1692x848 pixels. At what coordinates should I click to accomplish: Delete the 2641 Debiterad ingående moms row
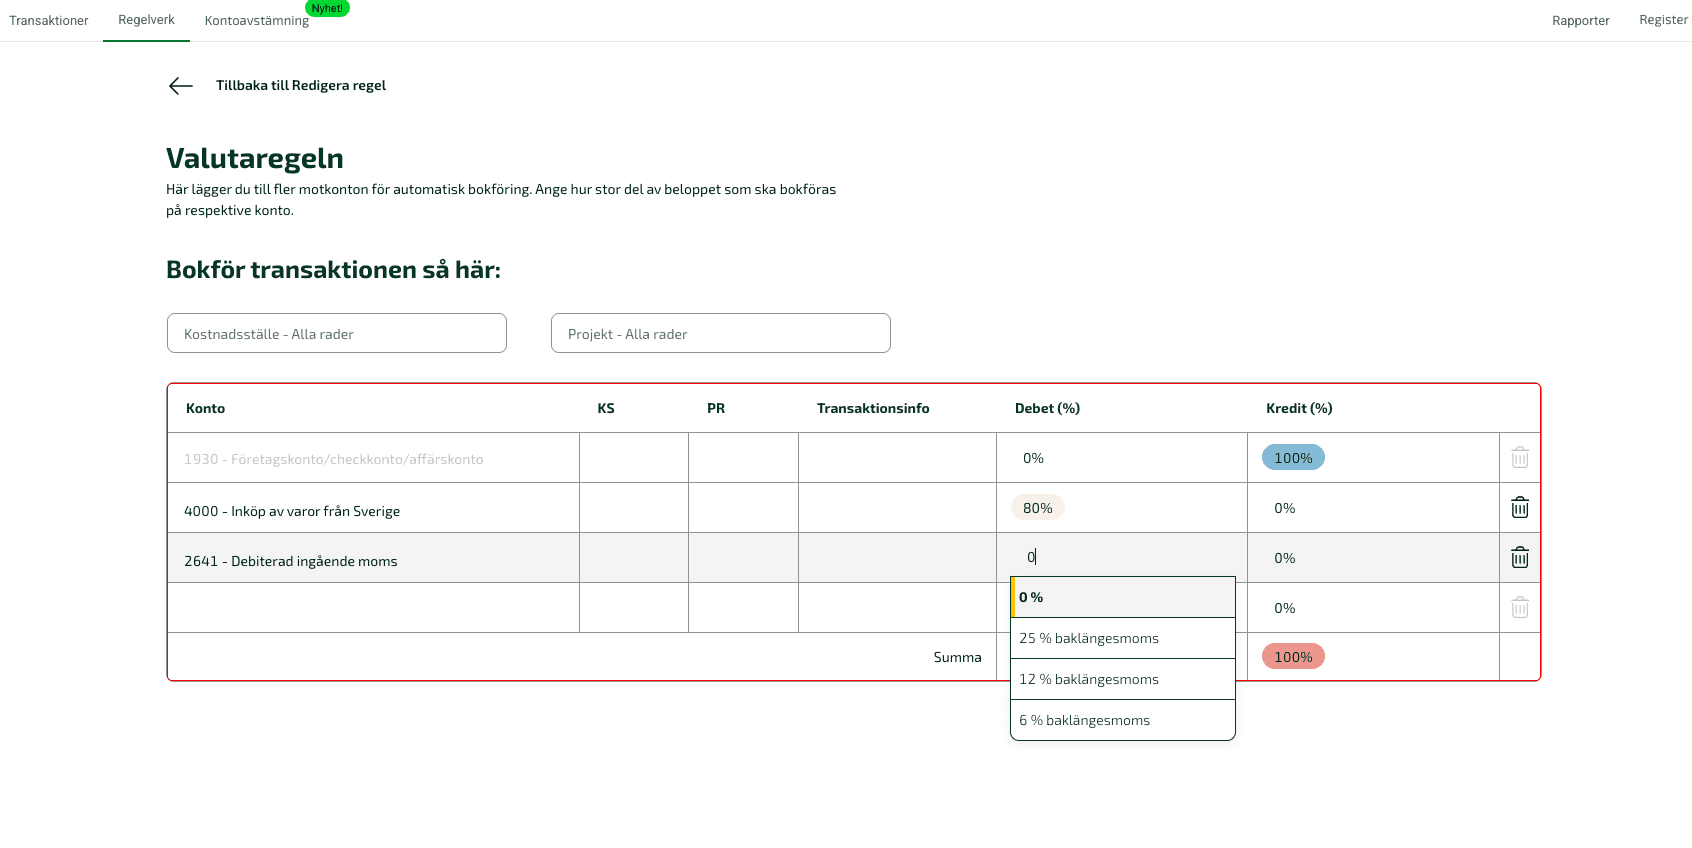tap(1519, 558)
